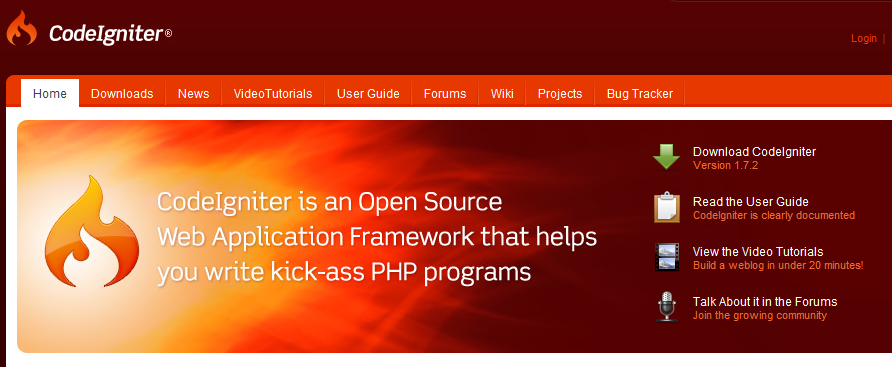Open View the Video Tutorials link
Viewport: 892px width, 367px height.
point(758,252)
